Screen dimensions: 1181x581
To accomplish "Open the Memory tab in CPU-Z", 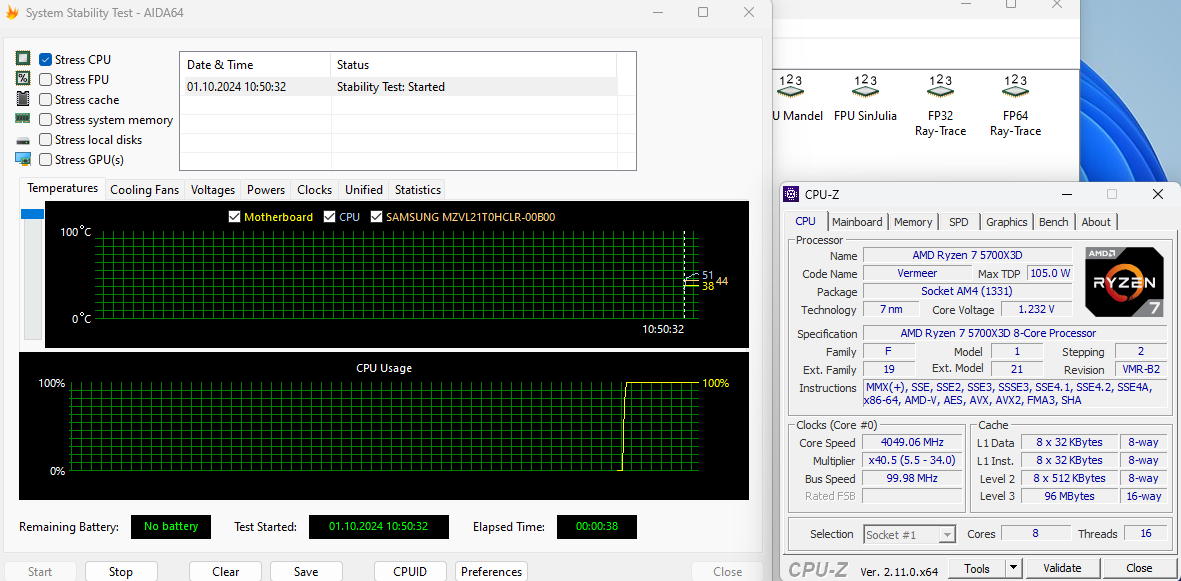I will (x=913, y=222).
